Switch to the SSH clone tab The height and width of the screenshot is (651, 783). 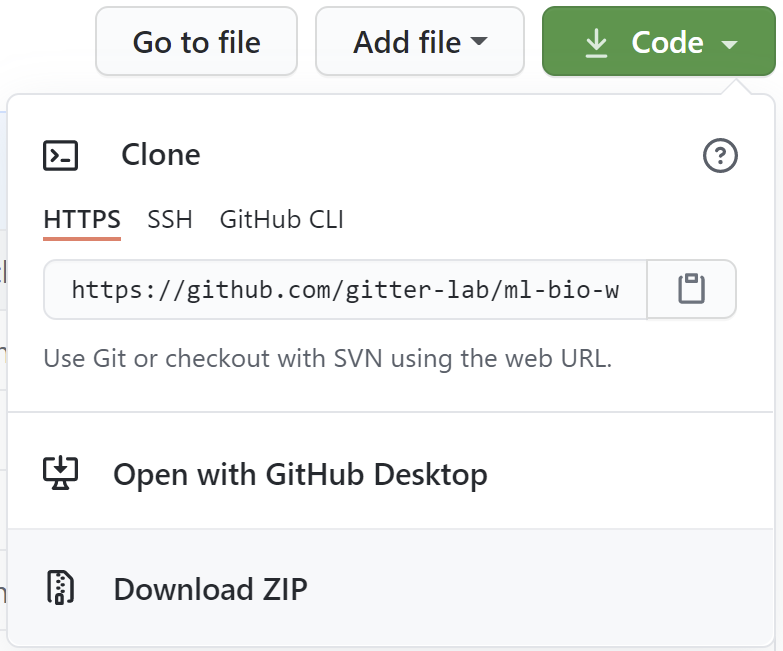170,220
